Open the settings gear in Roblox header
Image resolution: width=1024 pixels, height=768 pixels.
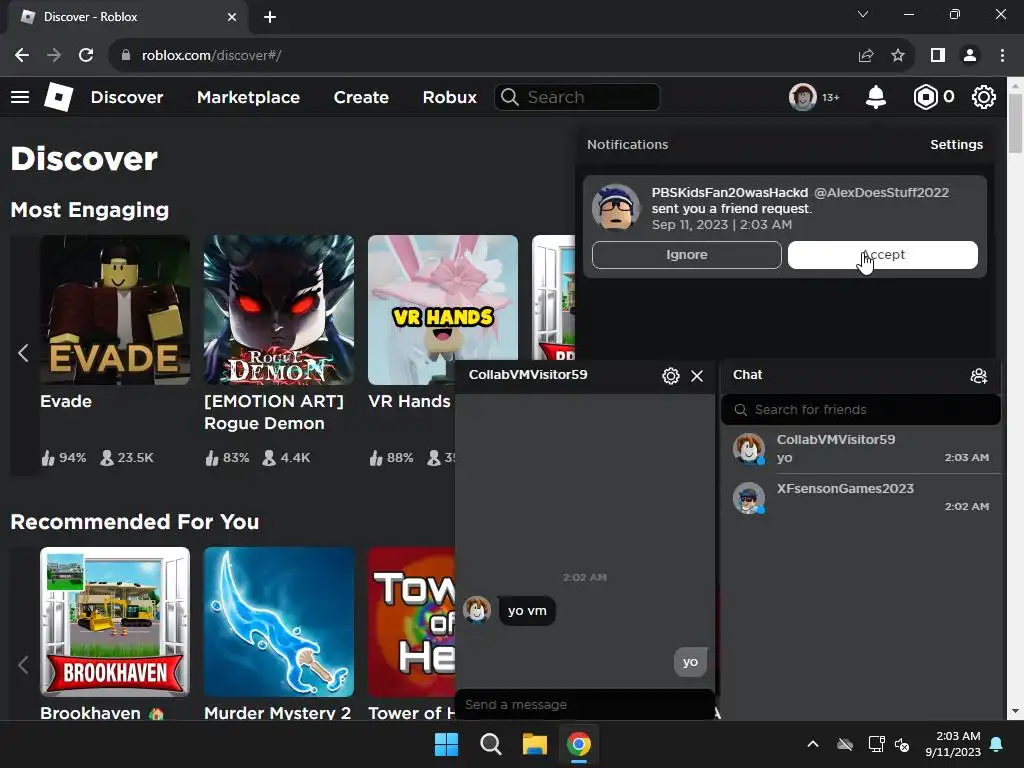(x=984, y=97)
